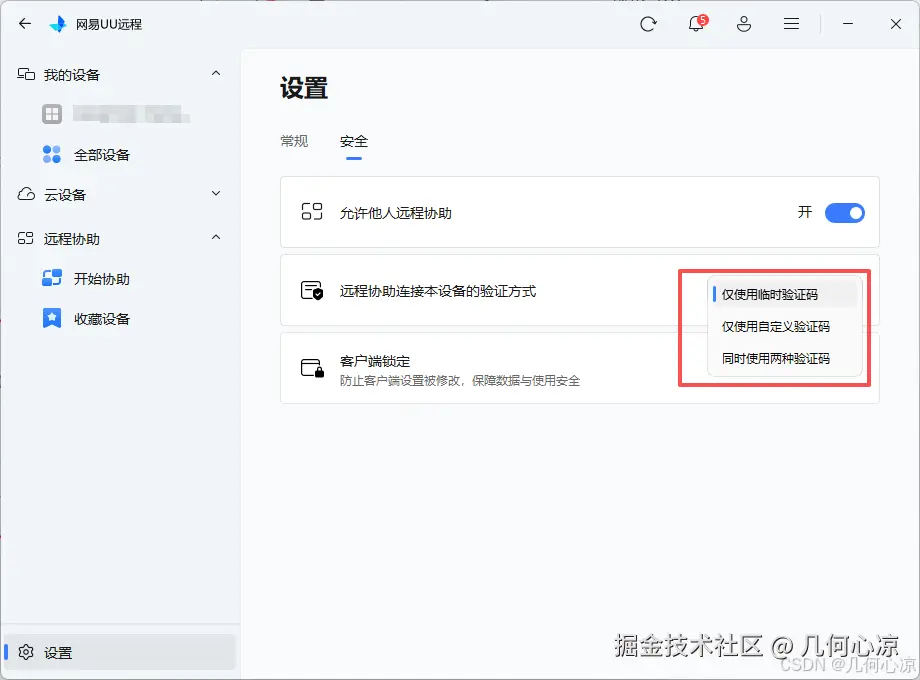Click the 设置 sidebar label
The height and width of the screenshot is (680, 920).
pyautogui.click(x=58, y=652)
